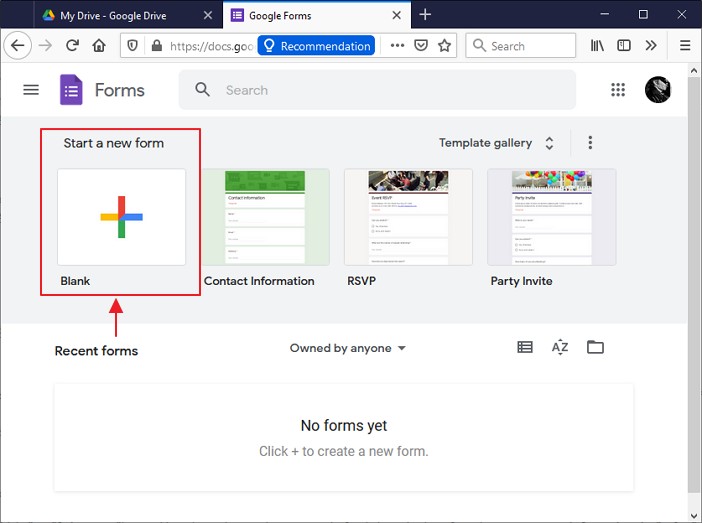The width and height of the screenshot is (702, 523).
Task: Switch to list view icon
Action: coord(525,347)
